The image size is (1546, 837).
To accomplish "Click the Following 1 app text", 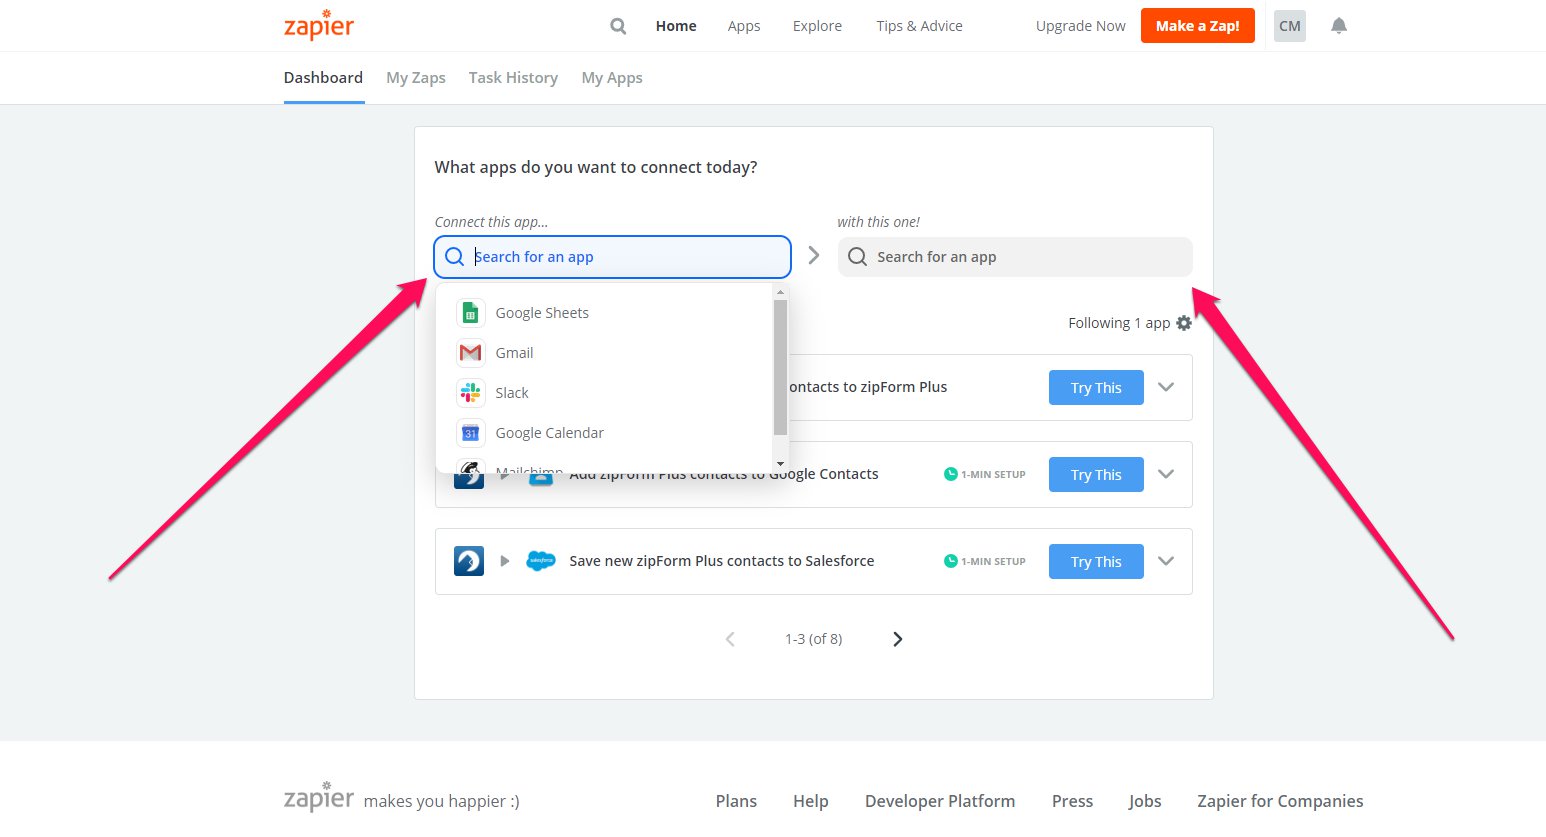I will coord(1119,323).
